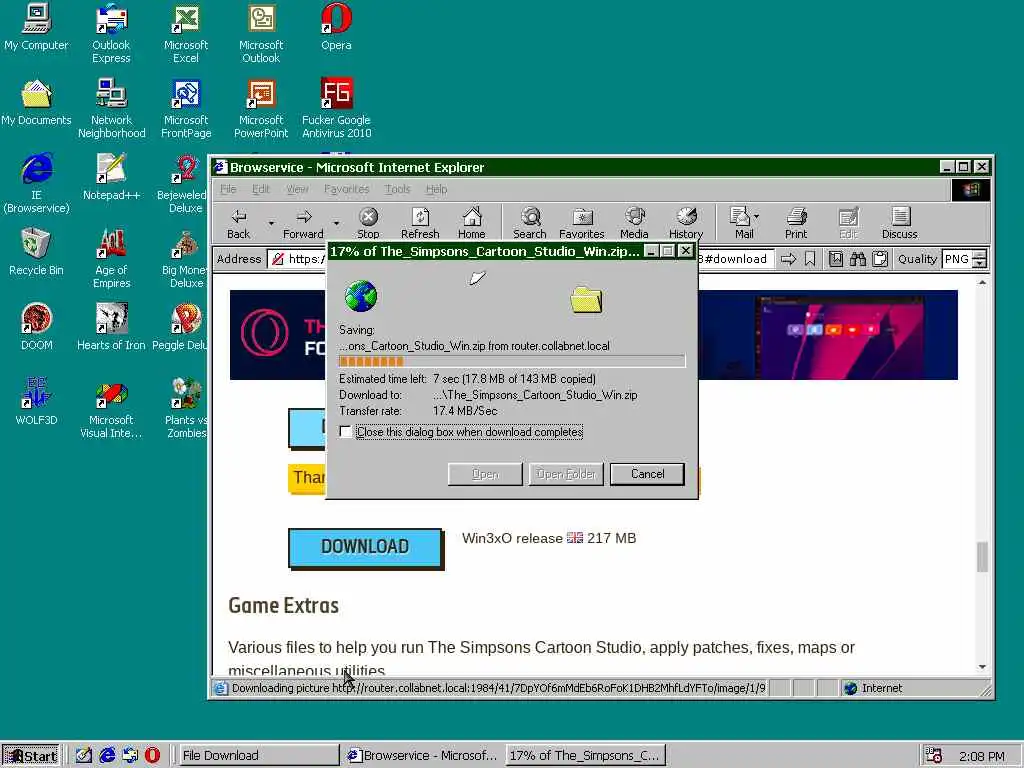Open the Search toolbar pane
Image resolution: width=1024 pixels, height=768 pixels.
pyautogui.click(x=530, y=223)
